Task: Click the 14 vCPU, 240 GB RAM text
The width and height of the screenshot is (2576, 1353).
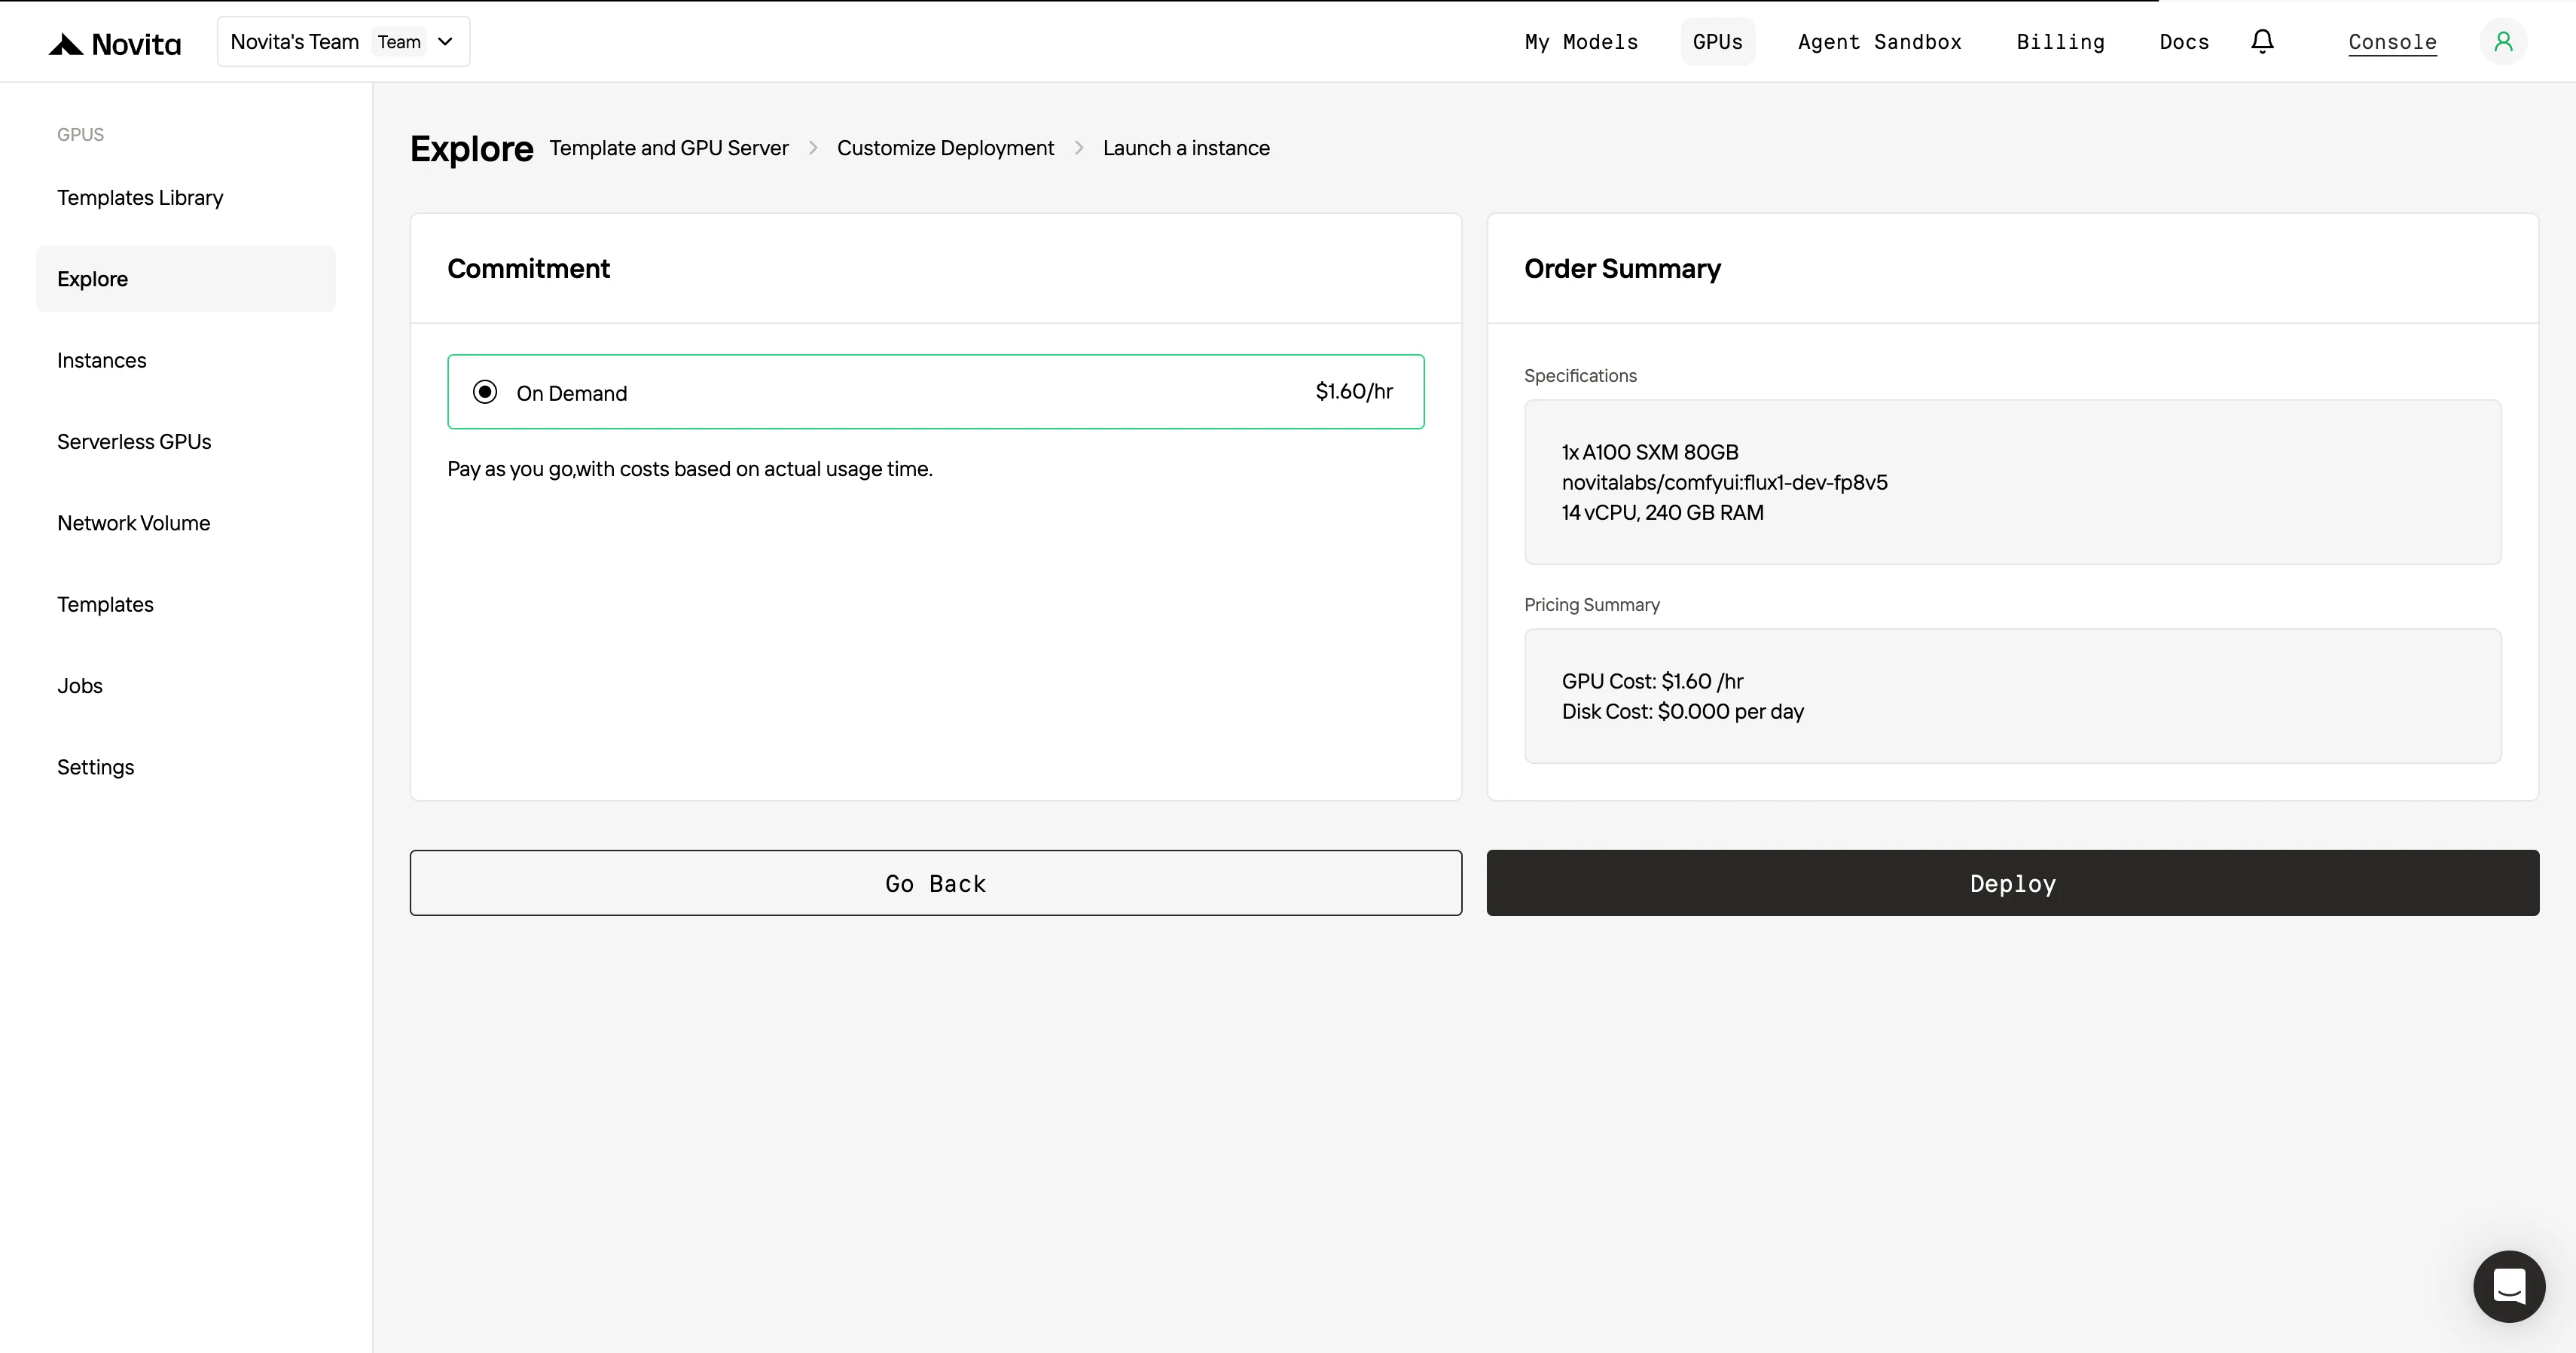Action: click(1662, 512)
